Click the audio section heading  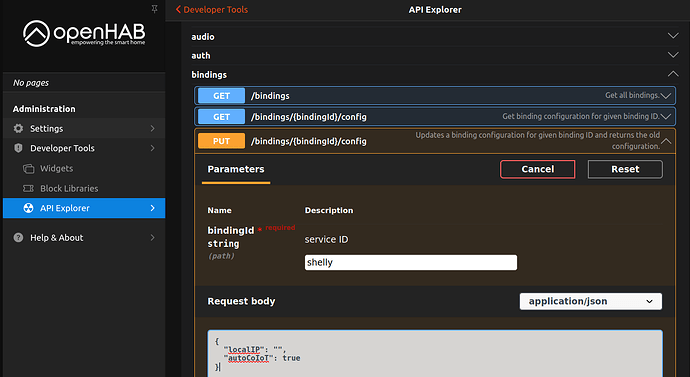203,37
